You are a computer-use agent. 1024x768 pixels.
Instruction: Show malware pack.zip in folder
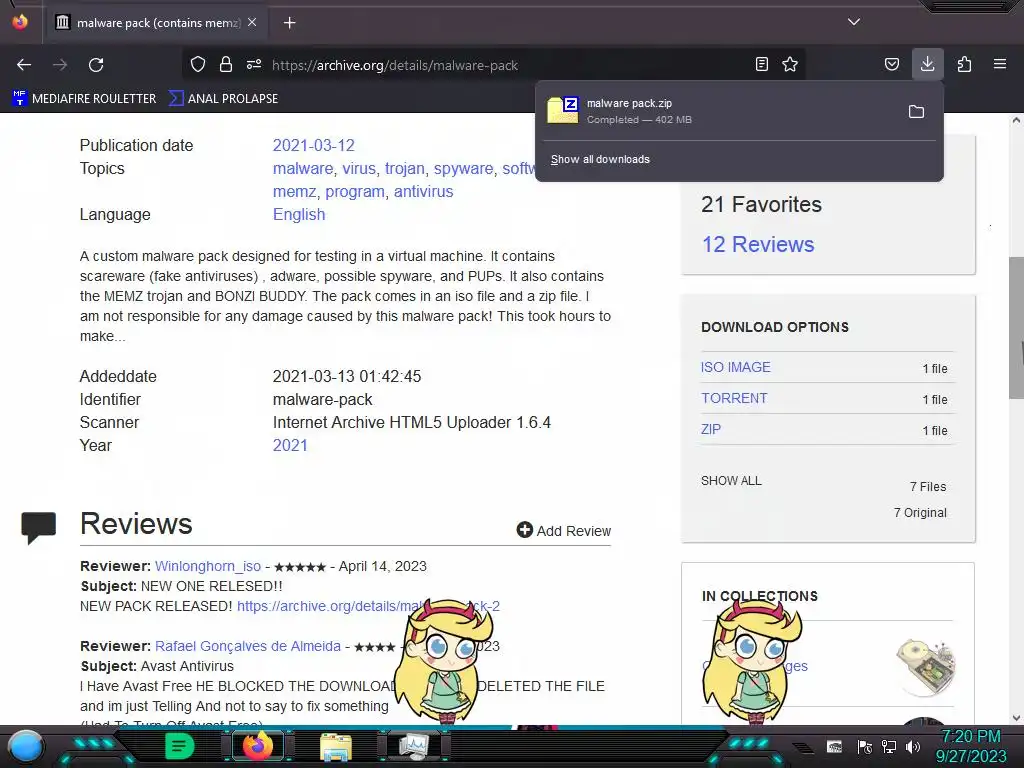[916, 112]
